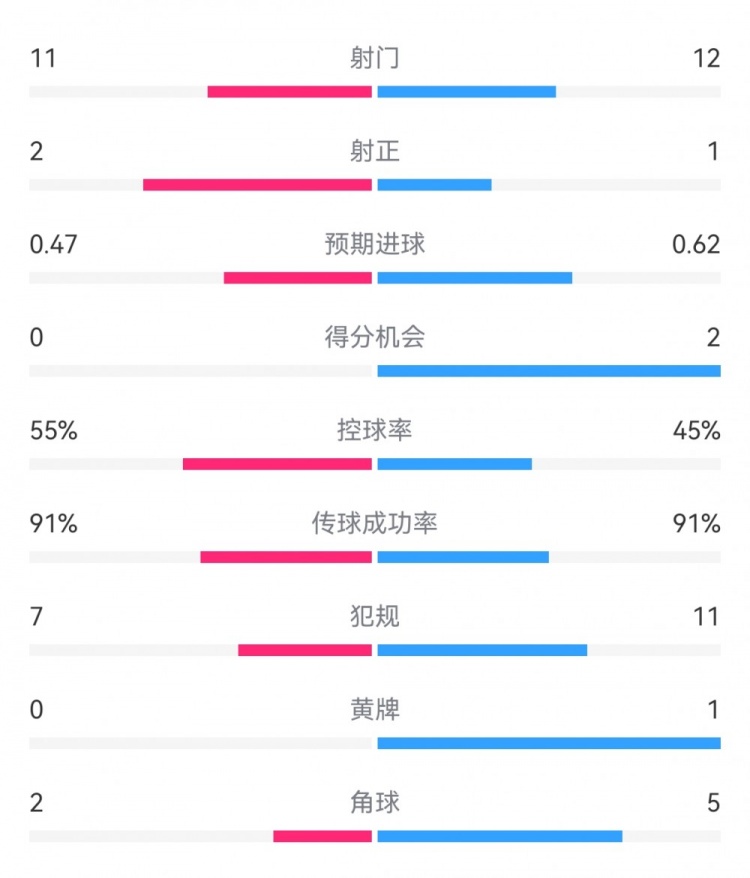Click the blue 黄牌 bar
This screenshot has width=750, height=878.
[x=549, y=743]
